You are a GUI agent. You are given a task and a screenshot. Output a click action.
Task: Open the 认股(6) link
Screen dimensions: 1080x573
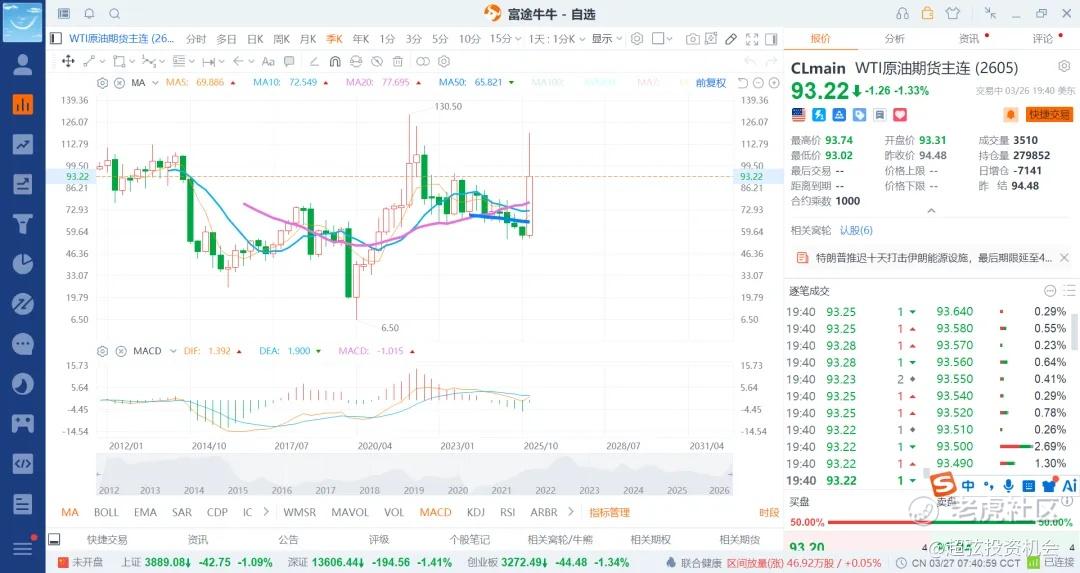point(856,230)
